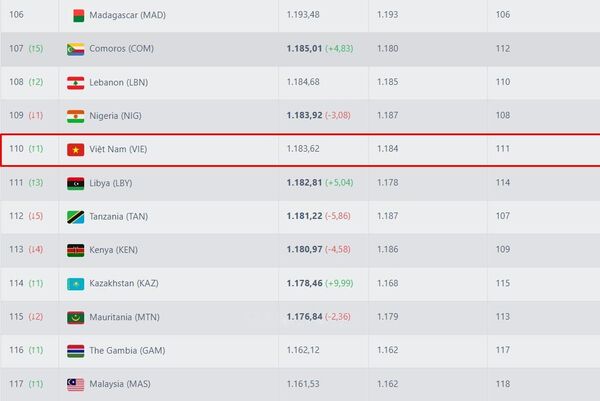Click Mauritania's previous points 1.179
This screenshot has height=401, width=600.
pos(386,317)
